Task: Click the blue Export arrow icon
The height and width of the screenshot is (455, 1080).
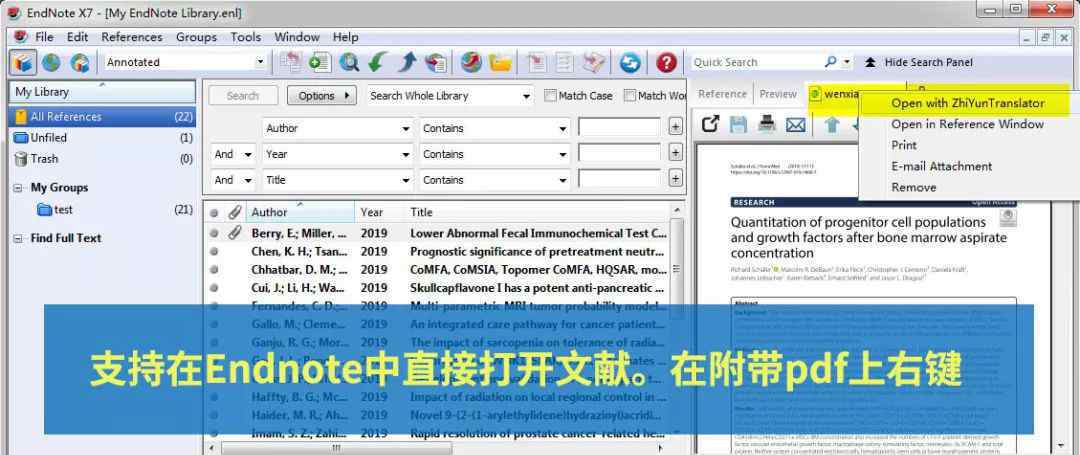Action: [x=406, y=63]
